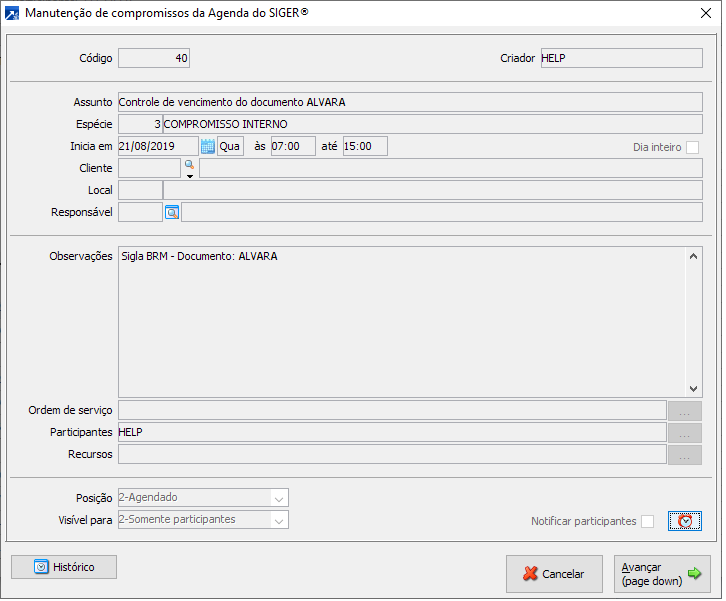Viewport: 726px width, 601px height.
Task: Click Avançar (page down) button
Action: coord(662,575)
